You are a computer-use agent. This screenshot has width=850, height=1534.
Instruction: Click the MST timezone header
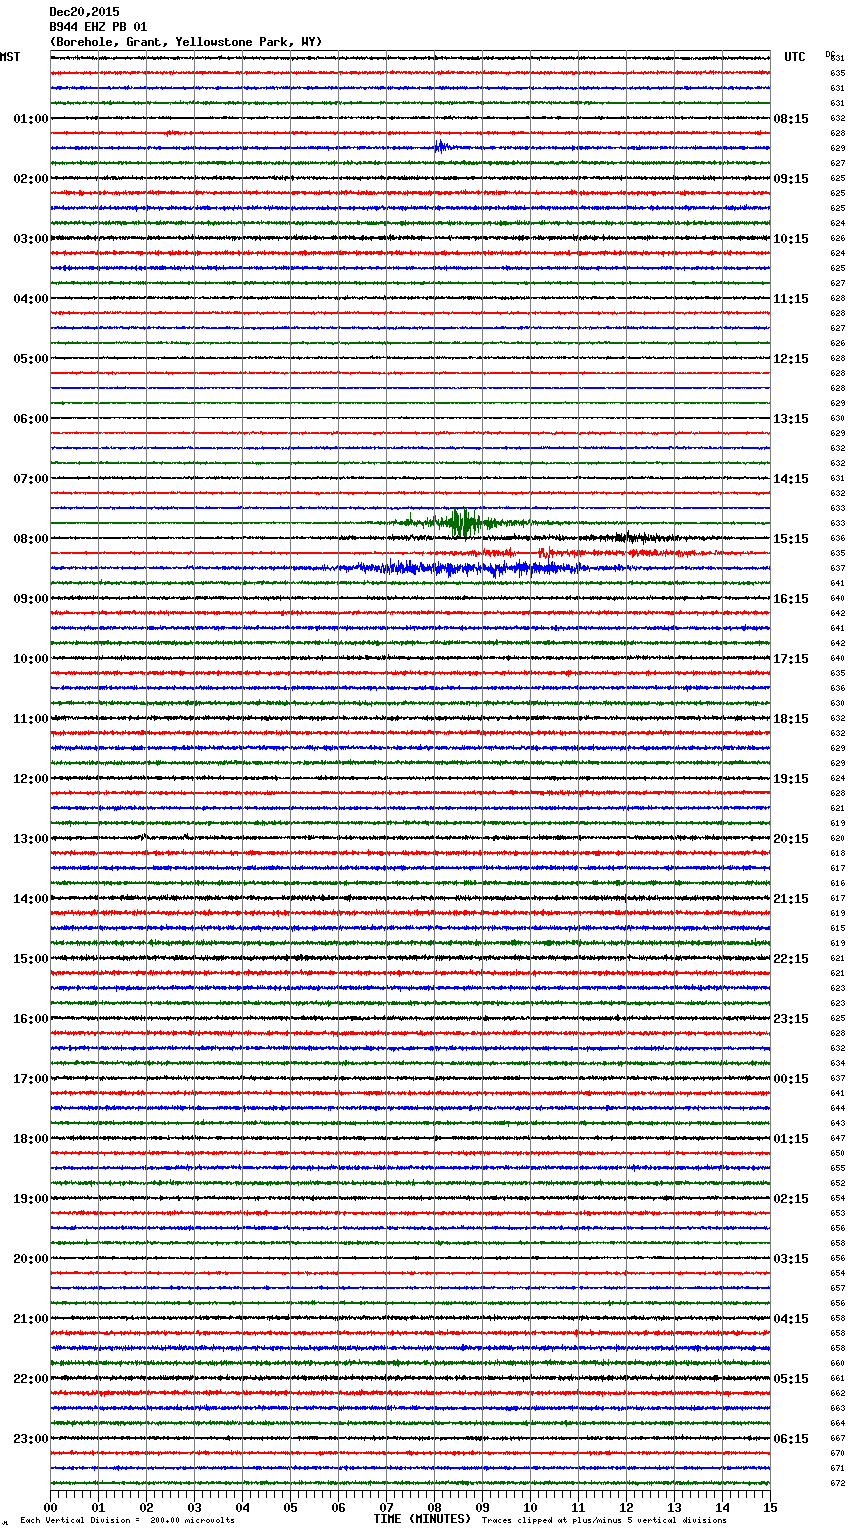coord(10,57)
